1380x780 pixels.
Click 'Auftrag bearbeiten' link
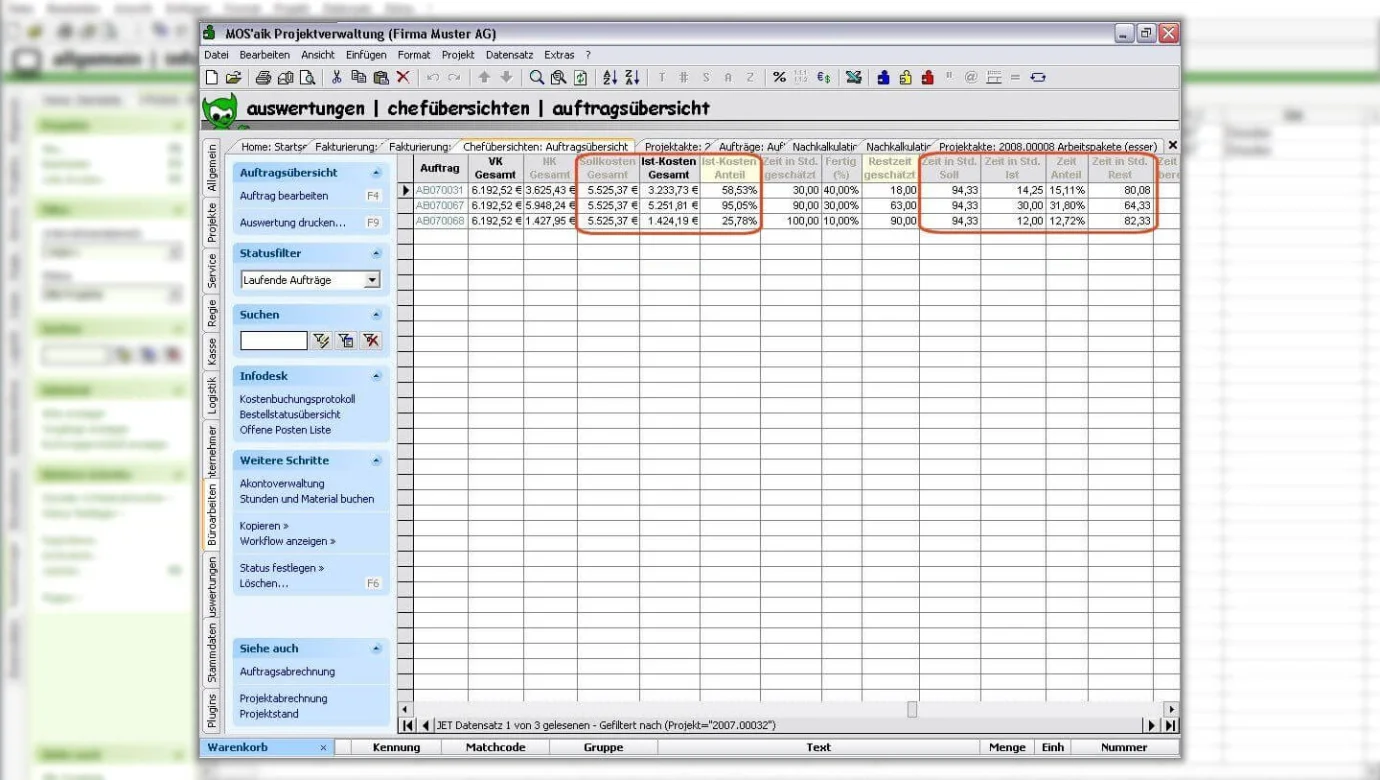click(x=284, y=196)
